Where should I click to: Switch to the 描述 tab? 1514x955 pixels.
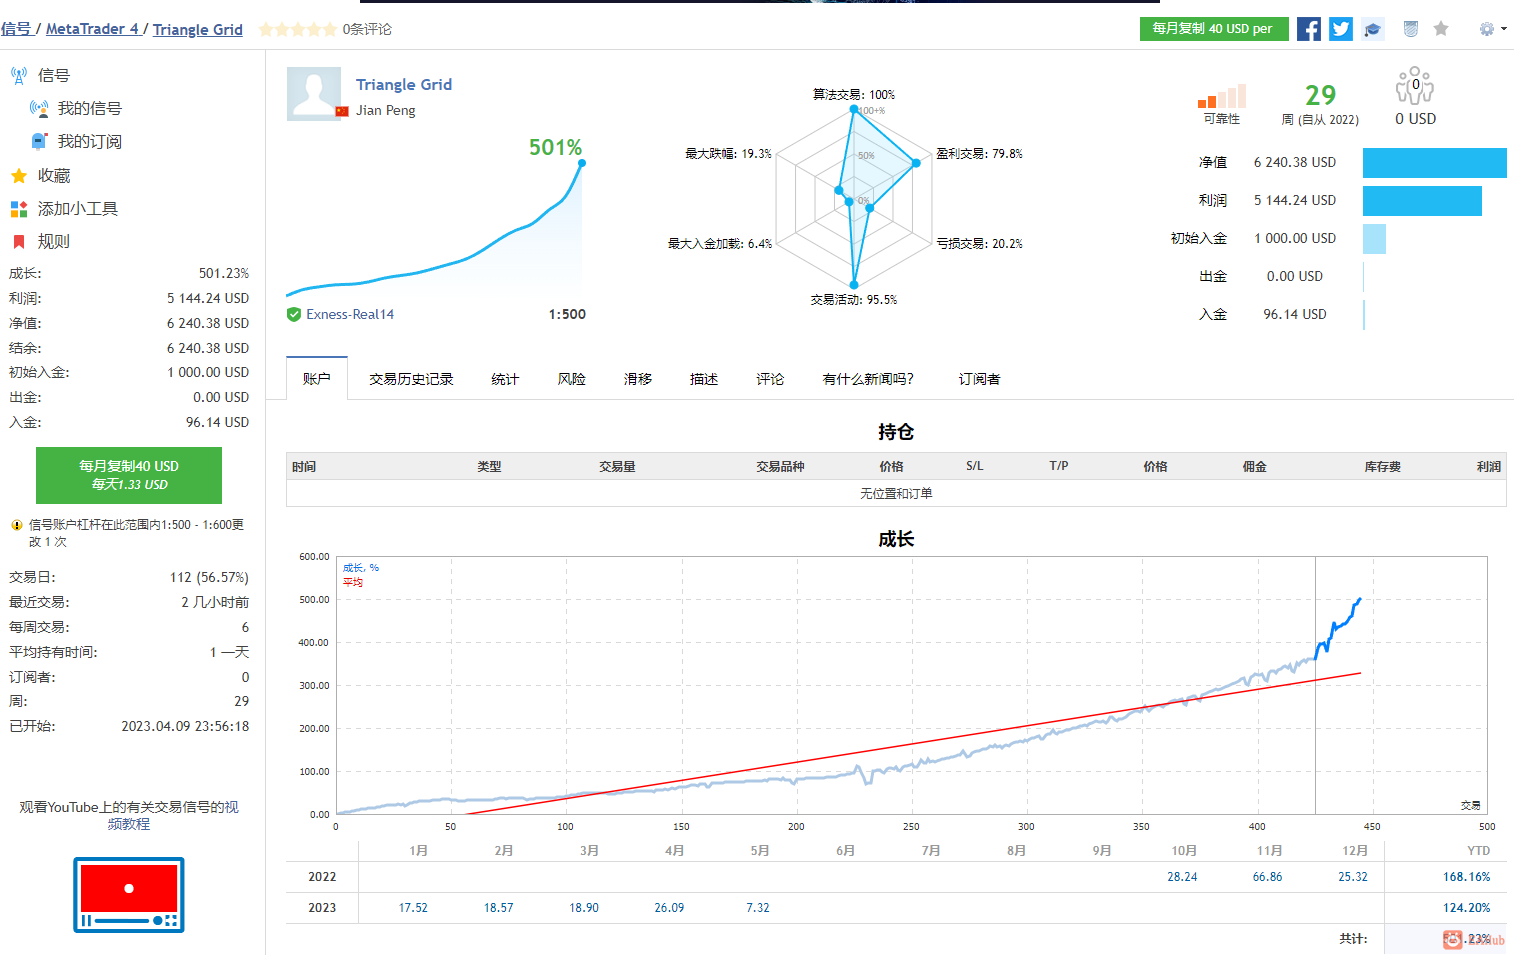tap(704, 379)
